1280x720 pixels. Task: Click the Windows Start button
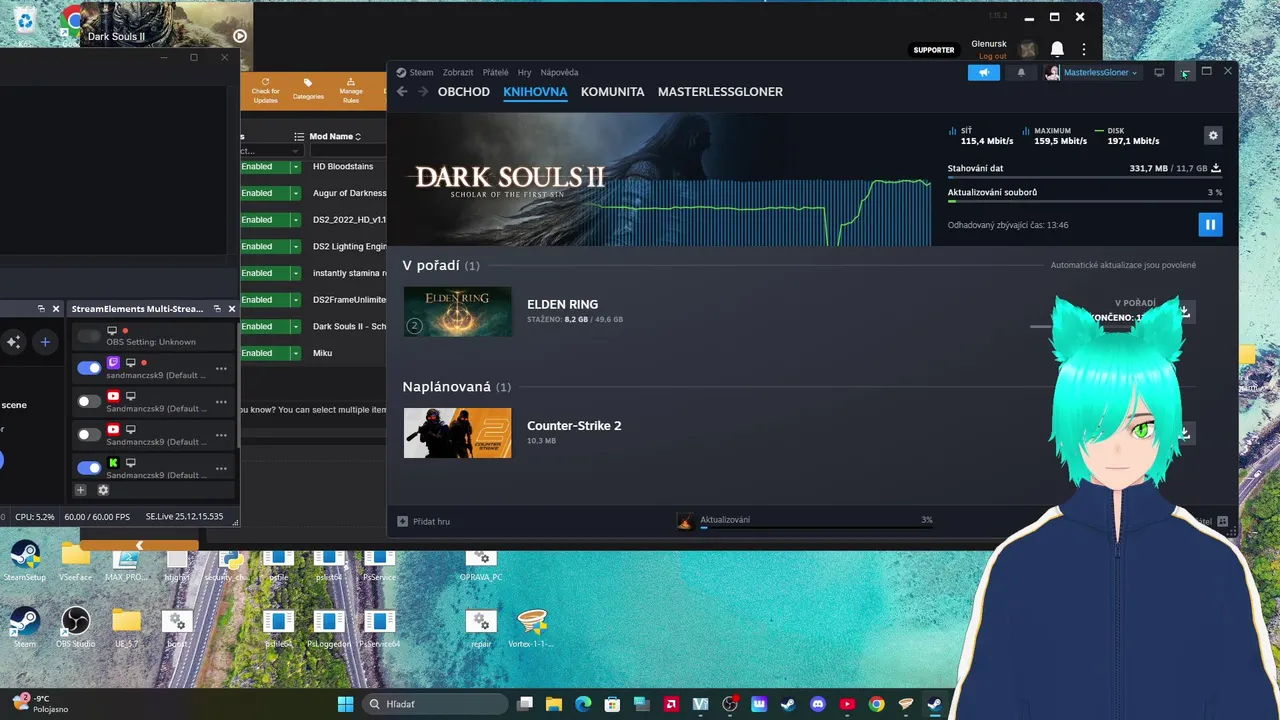pyautogui.click(x=345, y=704)
